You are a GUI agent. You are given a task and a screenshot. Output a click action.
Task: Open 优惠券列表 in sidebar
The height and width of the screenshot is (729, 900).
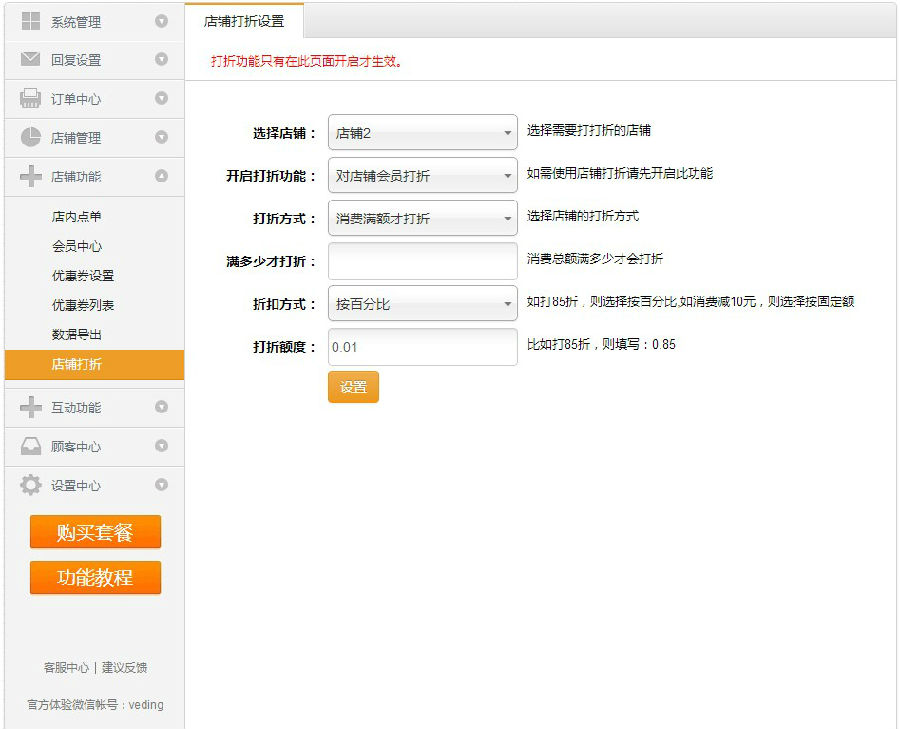(83, 305)
